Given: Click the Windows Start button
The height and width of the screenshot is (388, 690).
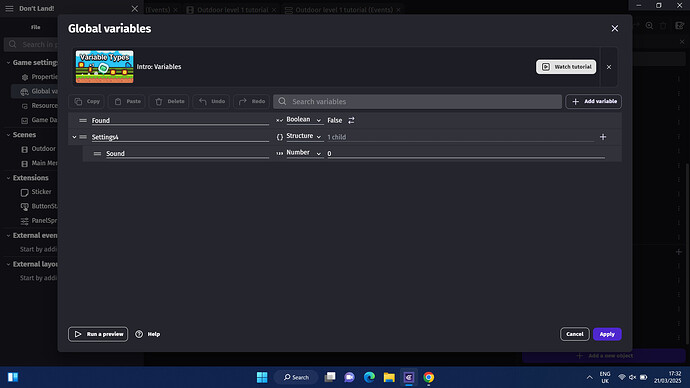Looking at the screenshot, I should pyautogui.click(x=262, y=377).
